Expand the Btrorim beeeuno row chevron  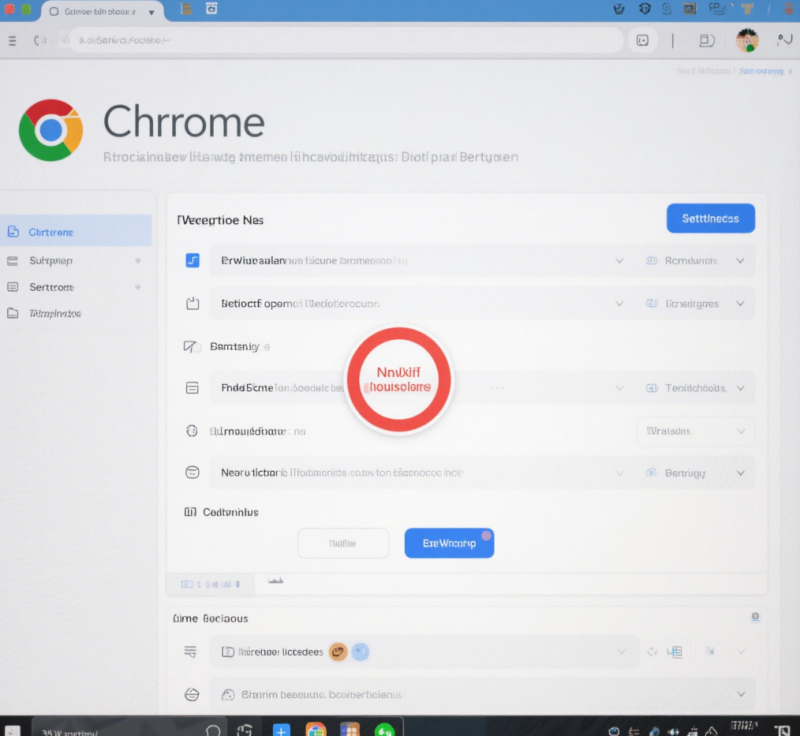(x=741, y=694)
